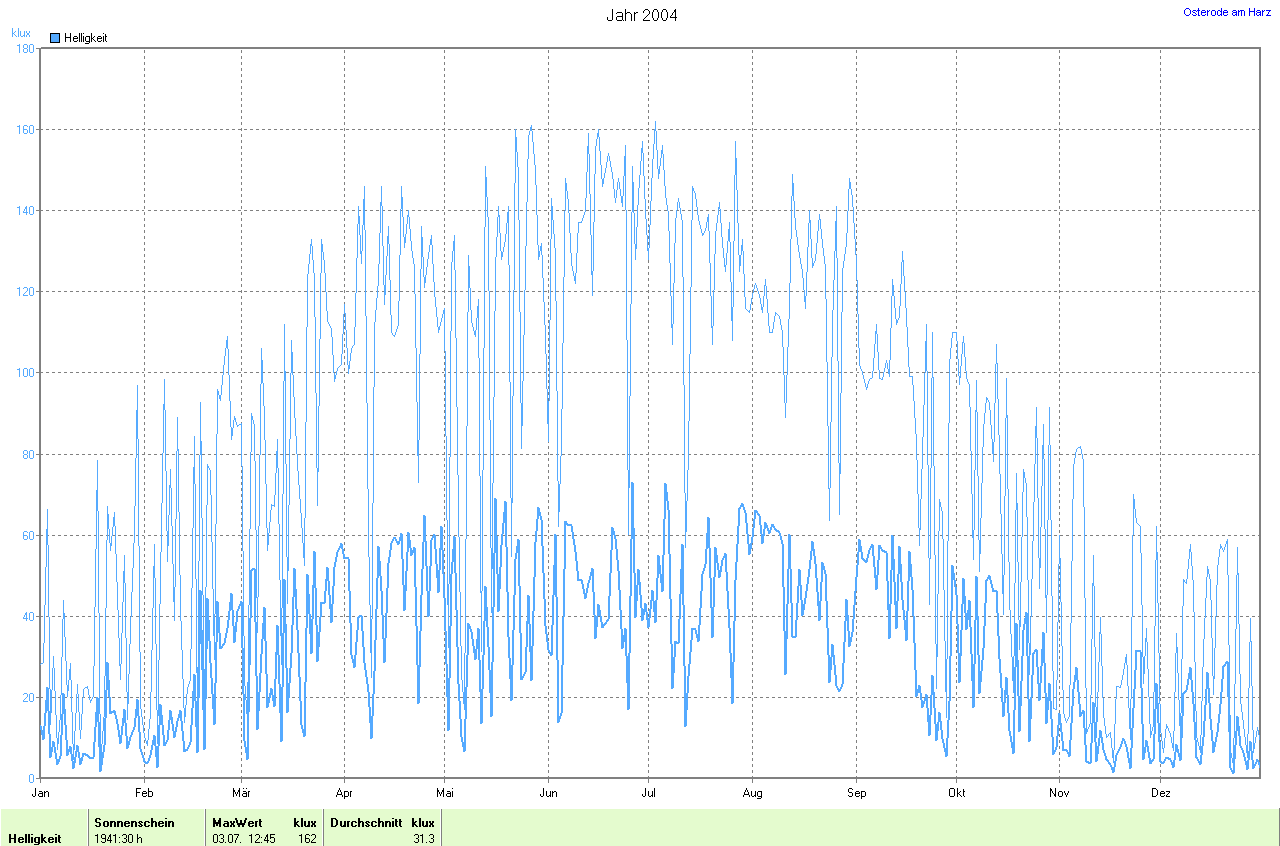Click the Helligkeit legend label text
This screenshot has height=846, width=1280.
pyautogui.click(x=85, y=38)
